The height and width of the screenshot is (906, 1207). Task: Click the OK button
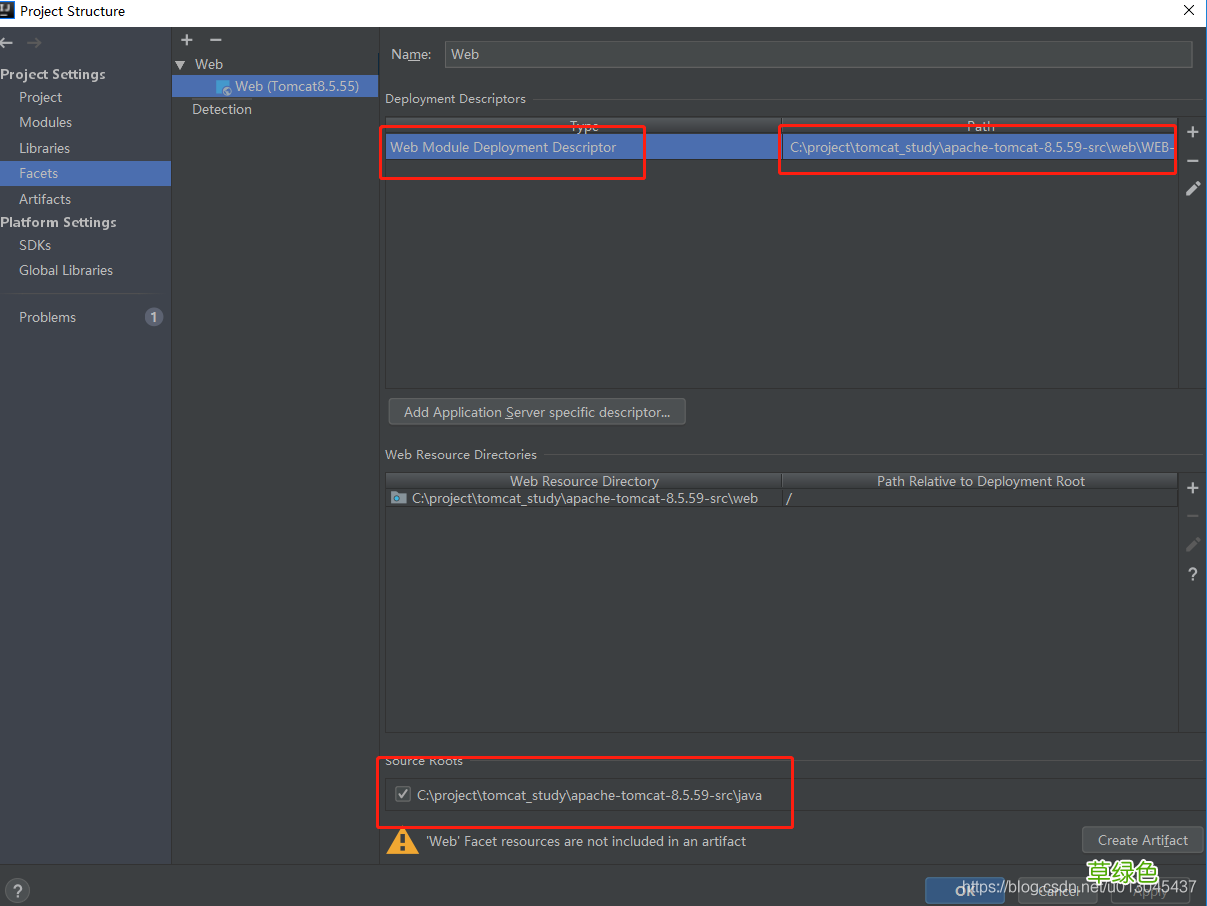(x=965, y=890)
